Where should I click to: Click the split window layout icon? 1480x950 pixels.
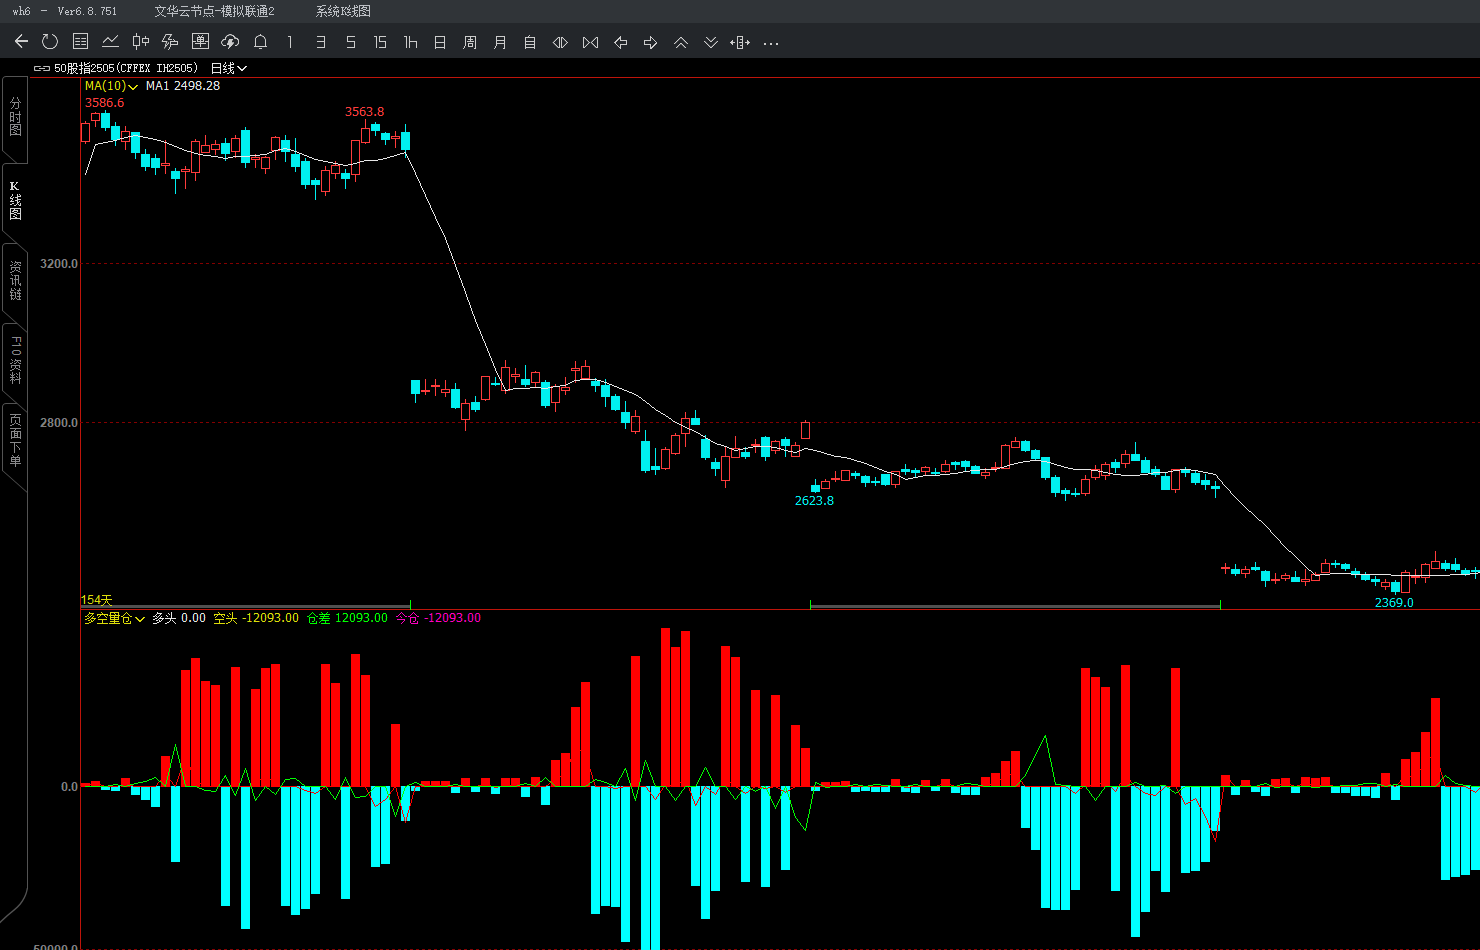740,42
